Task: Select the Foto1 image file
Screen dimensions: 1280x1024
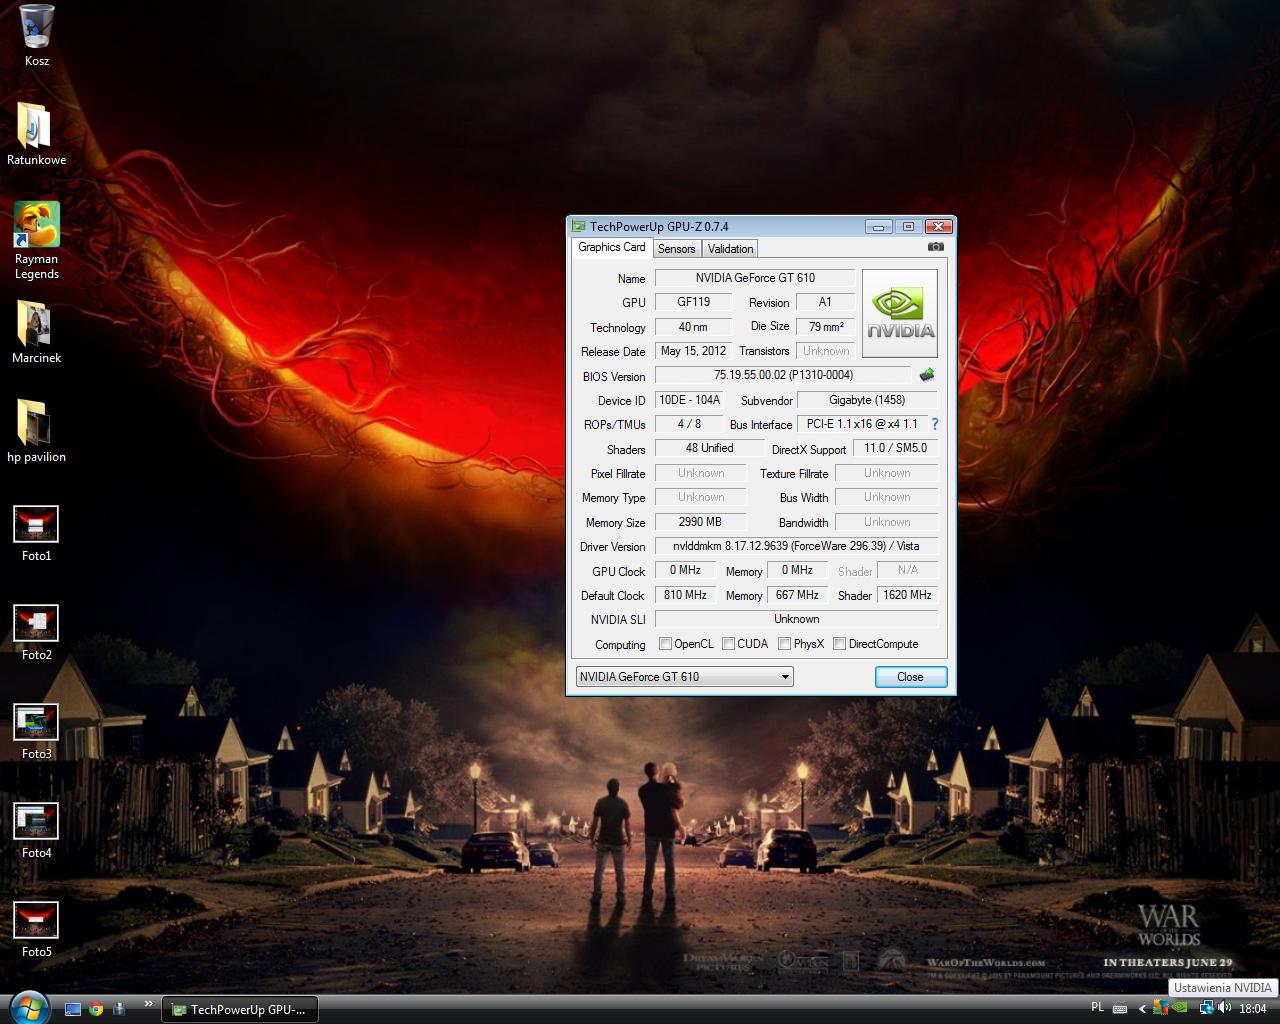Action: click(37, 534)
